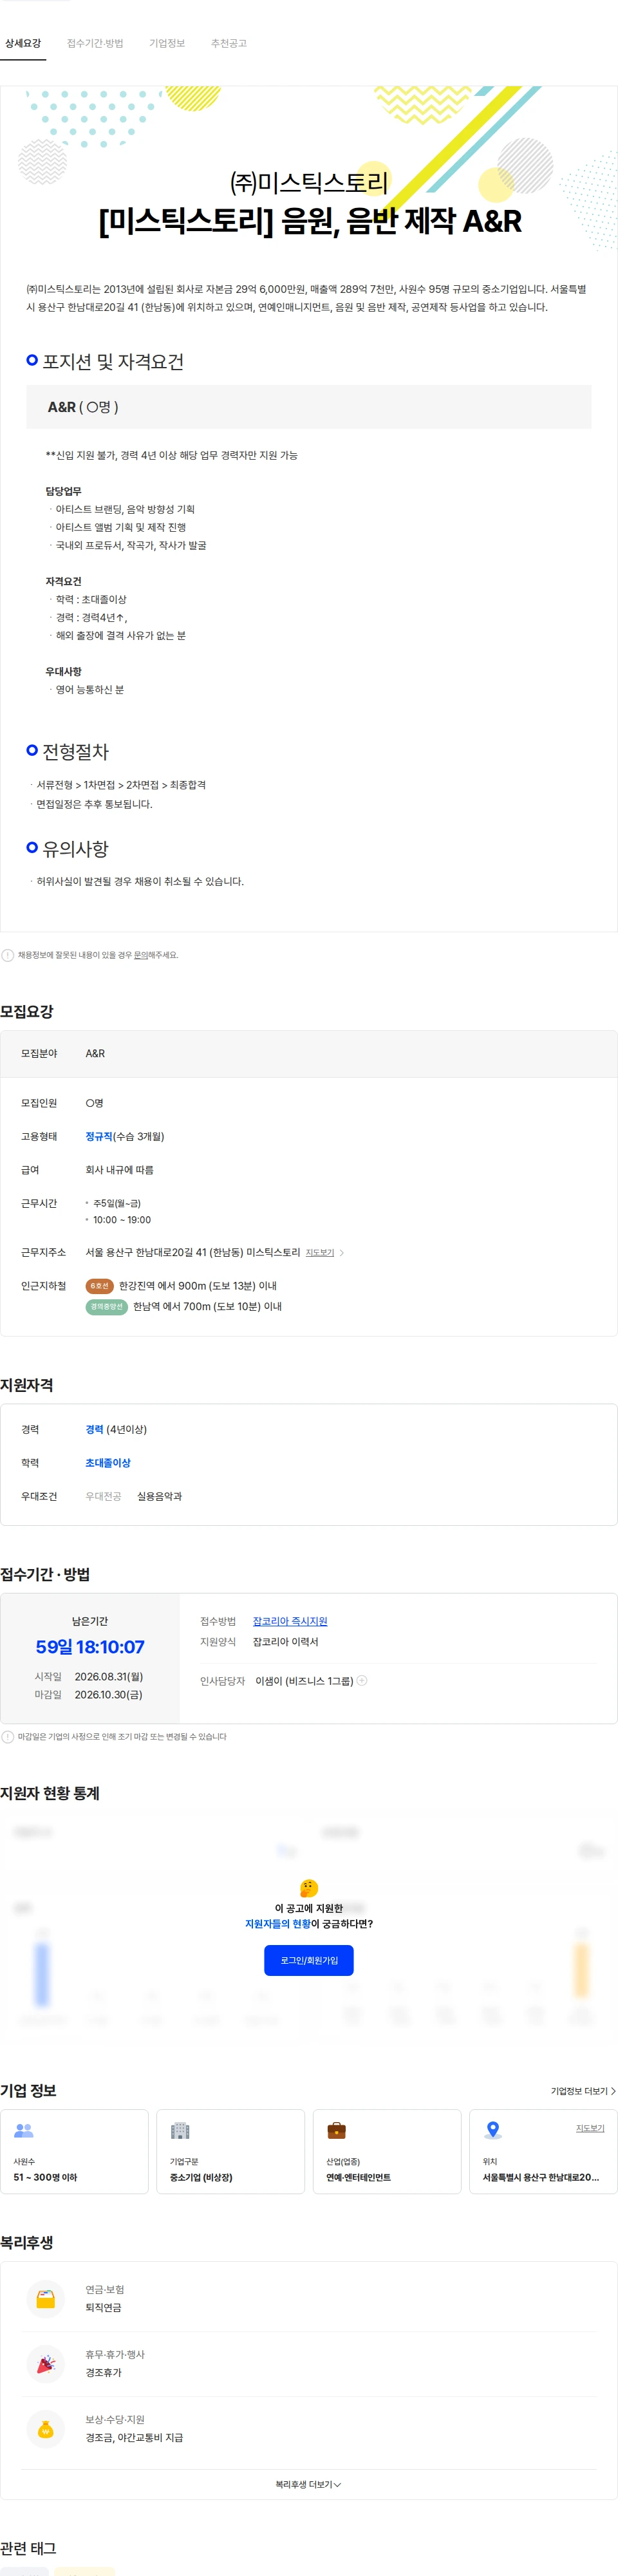This screenshot has height=2576, width=618.
Task: Click the 마감일 2026.10.30(금) date
Action: pyautogui.click(x=108, y=1694)
